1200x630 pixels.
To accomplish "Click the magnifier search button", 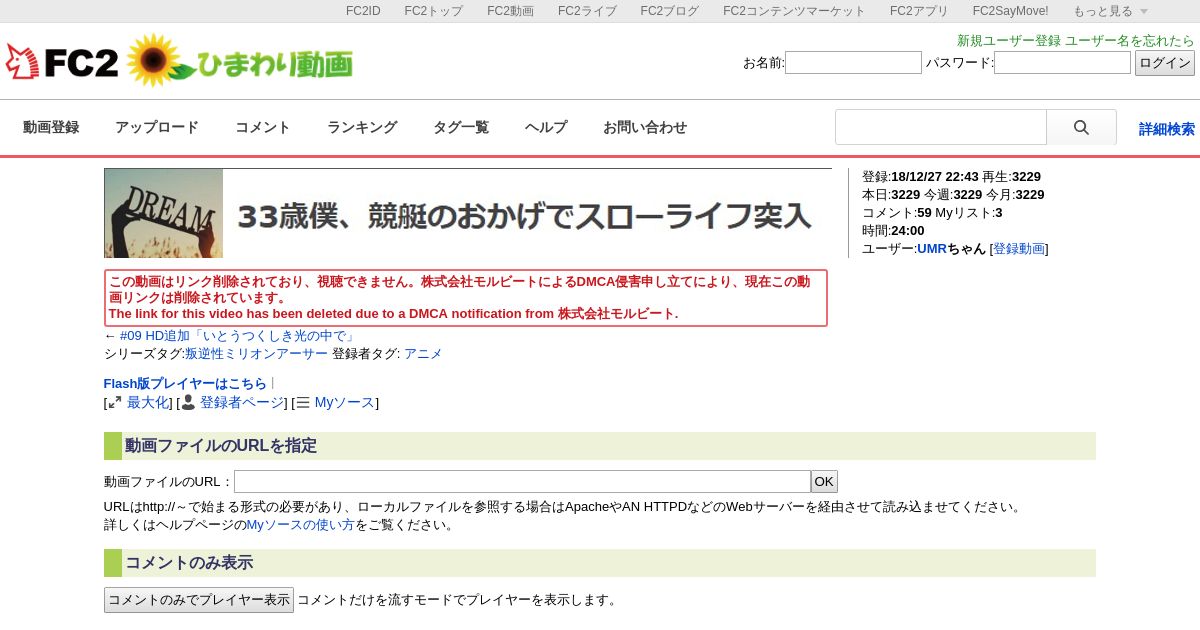I will pyautogui.click(x=1081, y=127).
